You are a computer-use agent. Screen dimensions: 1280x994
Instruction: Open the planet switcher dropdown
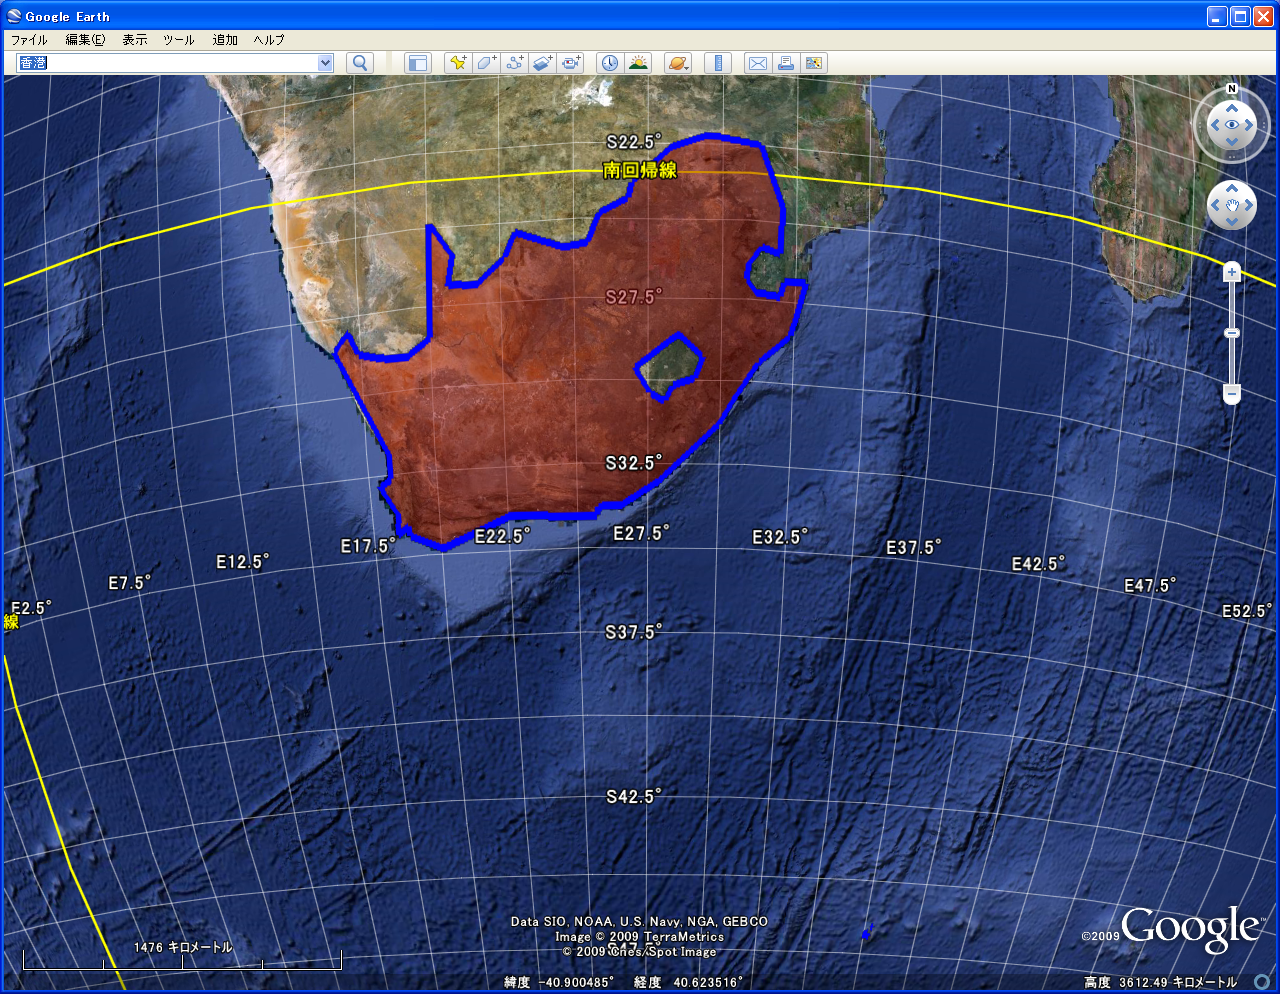tap(678, 63)
